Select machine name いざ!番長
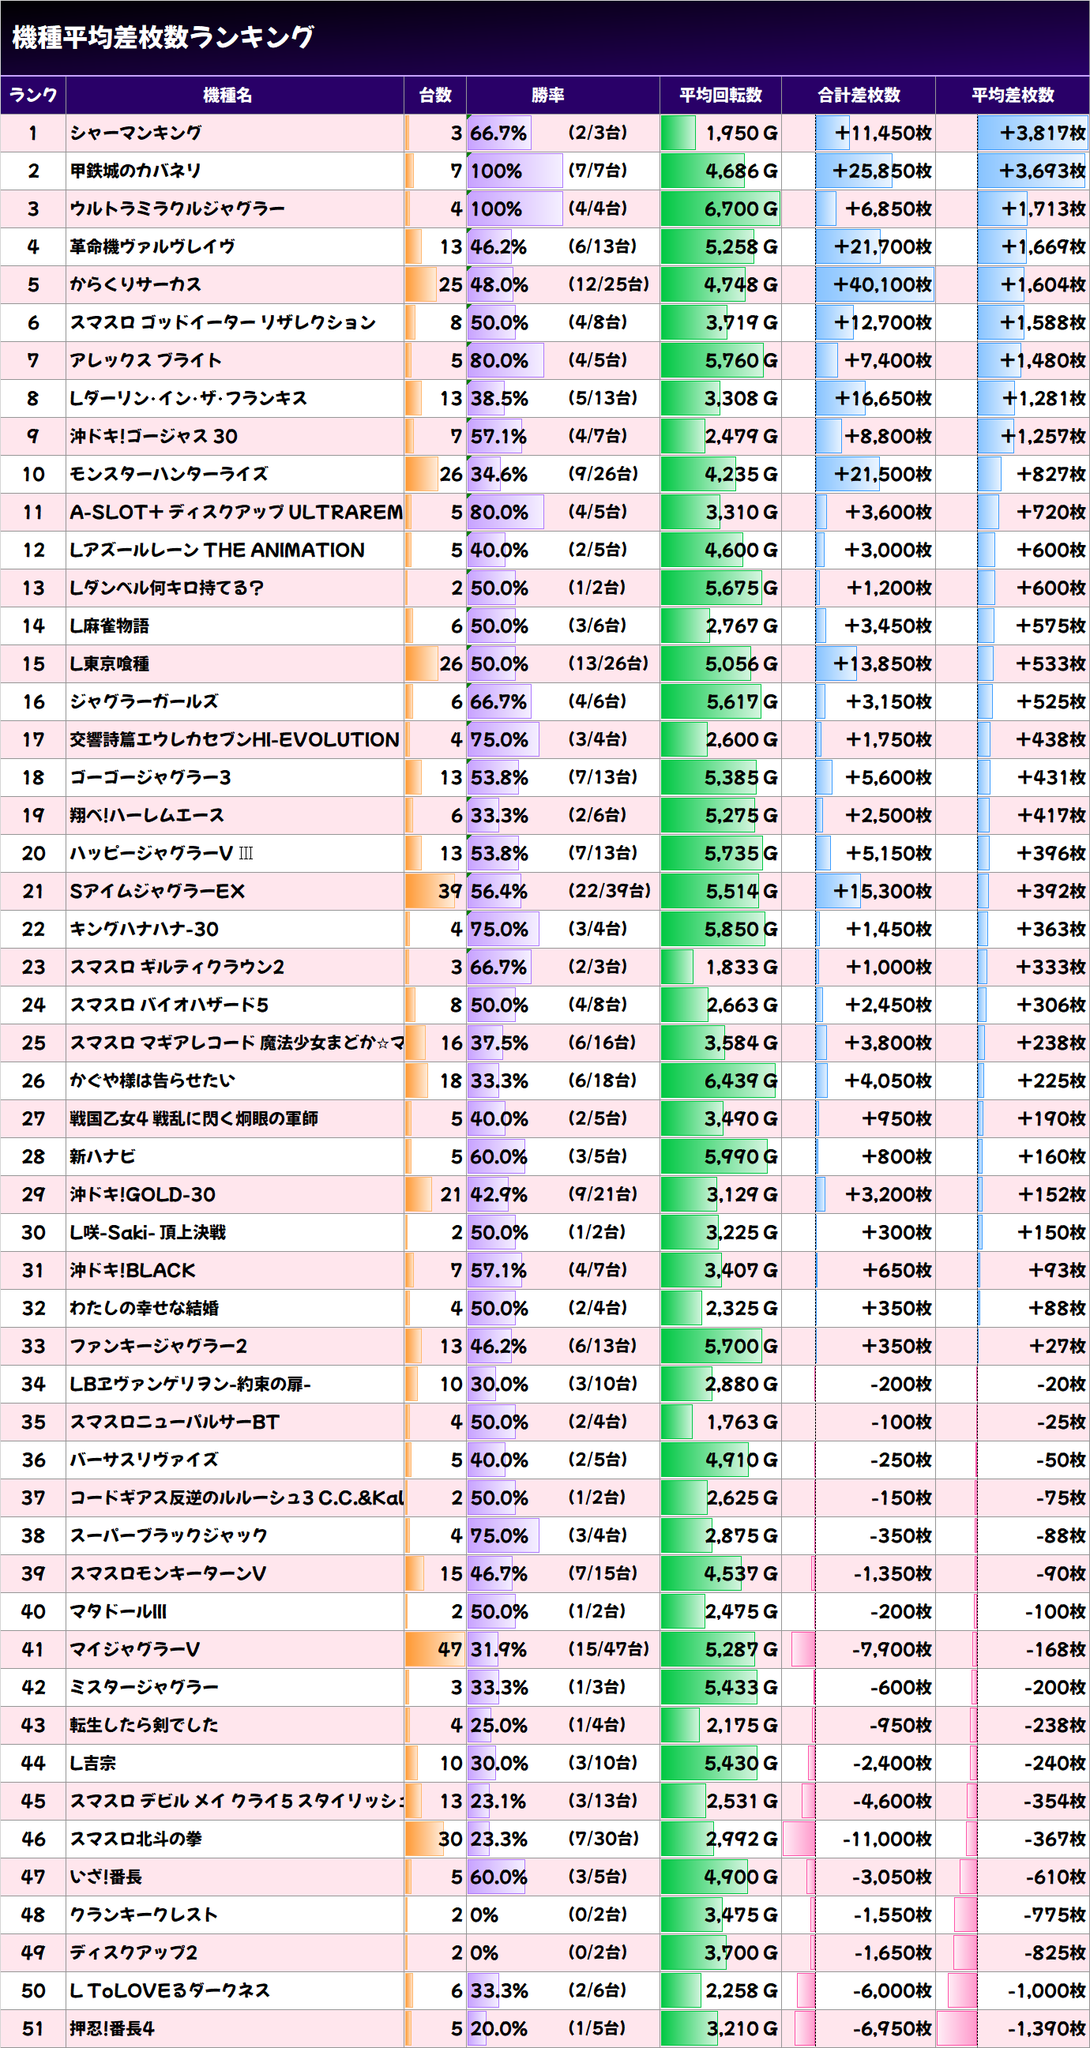This screenshot has width=1090, height=2048. 106,1877
